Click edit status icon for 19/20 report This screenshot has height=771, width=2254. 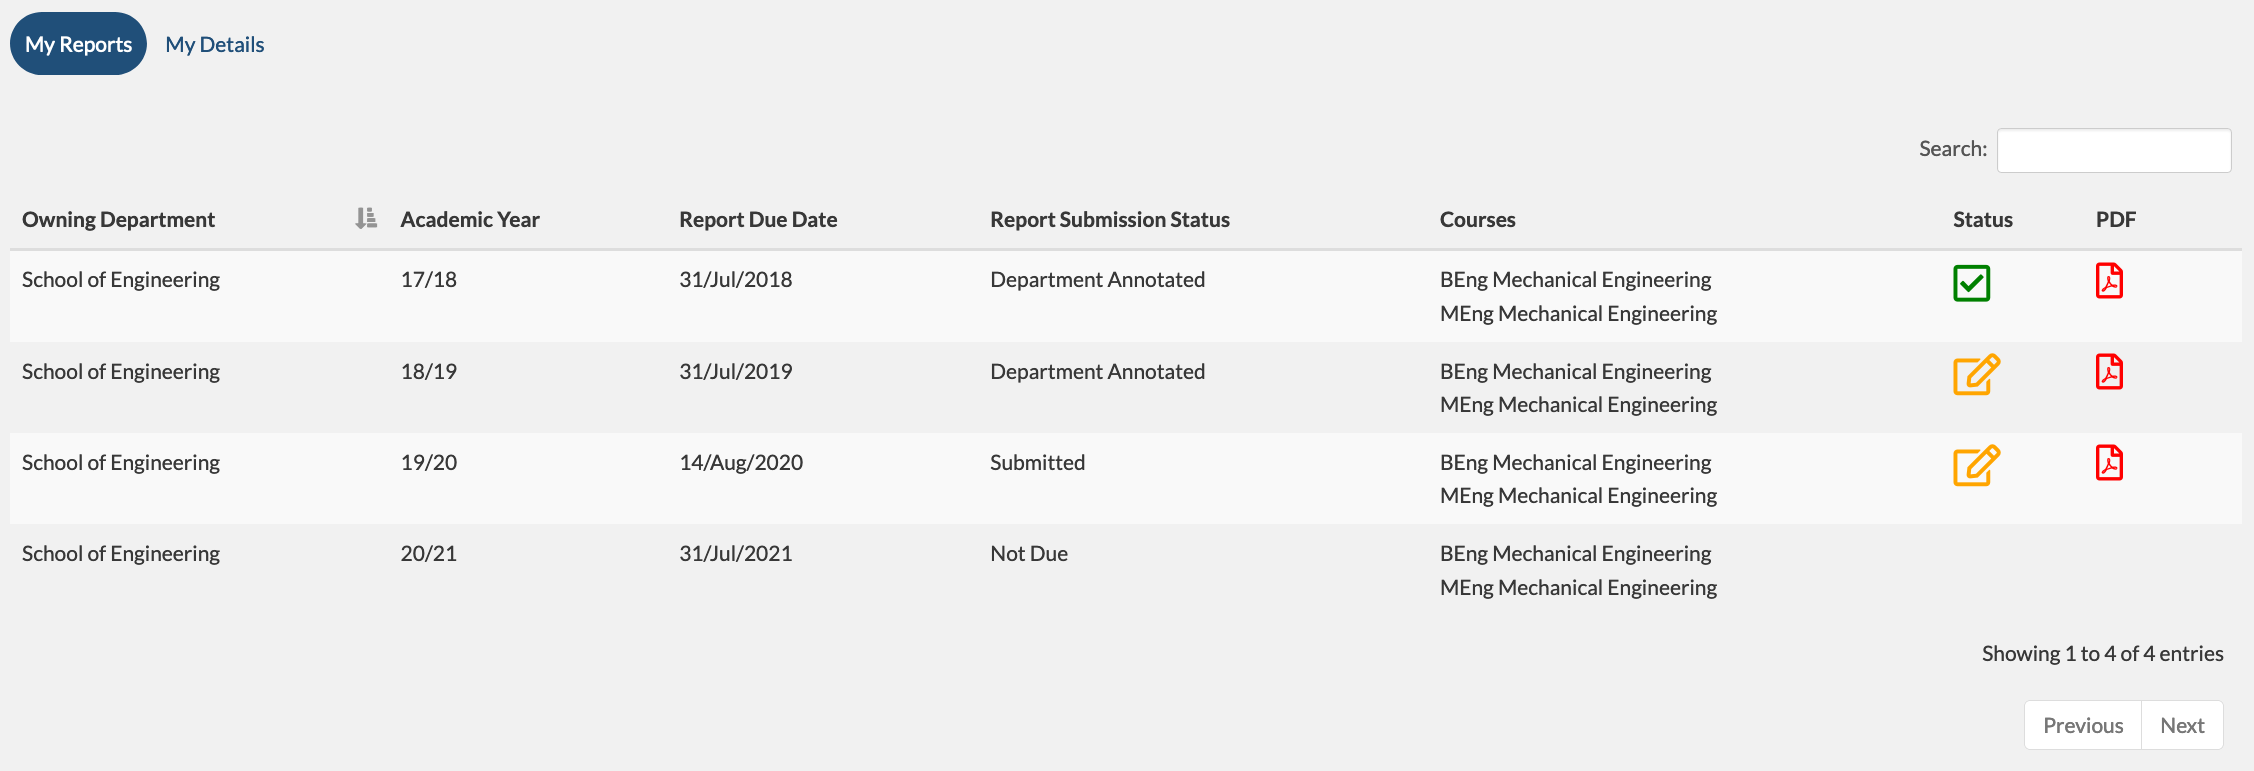click(x=1976, y=466)
